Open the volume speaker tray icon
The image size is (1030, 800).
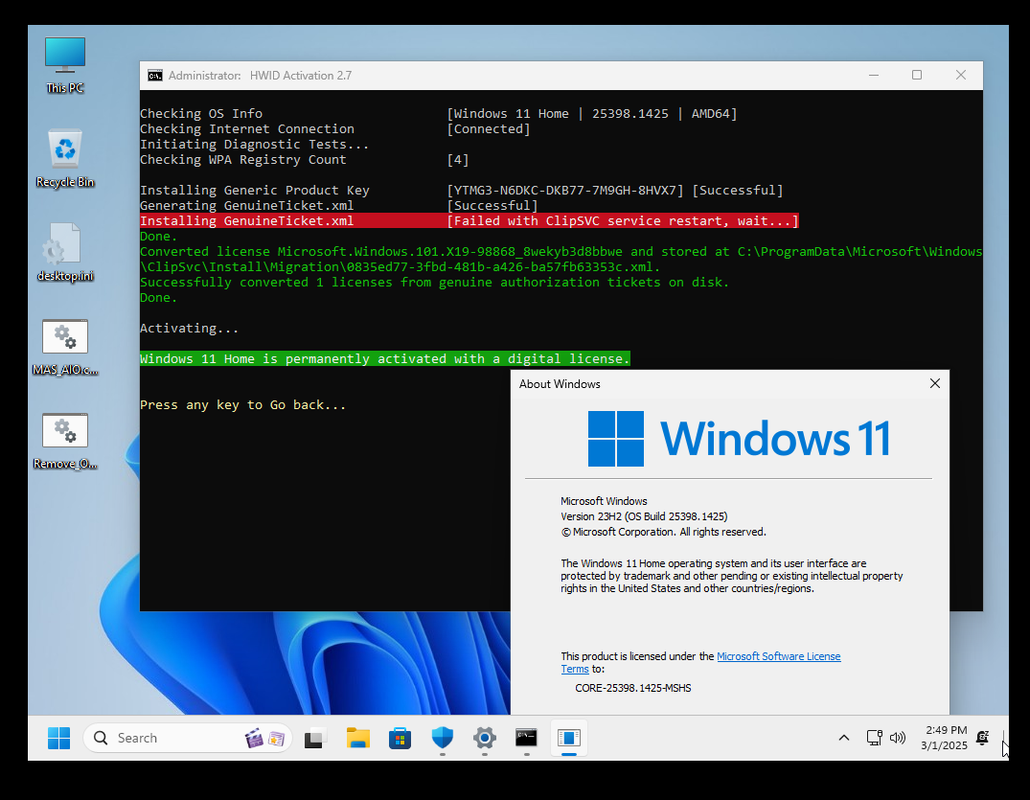point(897,738)
